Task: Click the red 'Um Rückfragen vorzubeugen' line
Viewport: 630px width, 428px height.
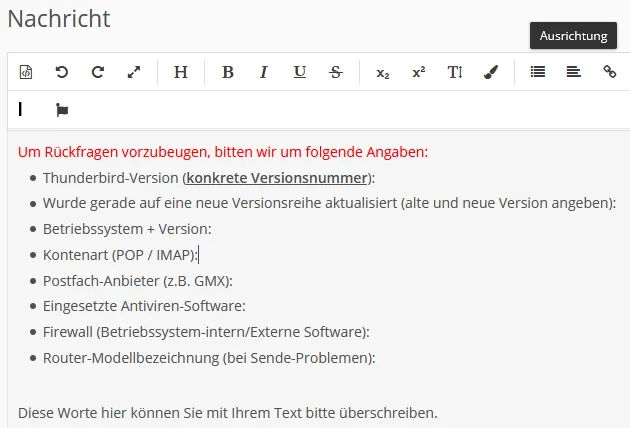Action: 223,152
